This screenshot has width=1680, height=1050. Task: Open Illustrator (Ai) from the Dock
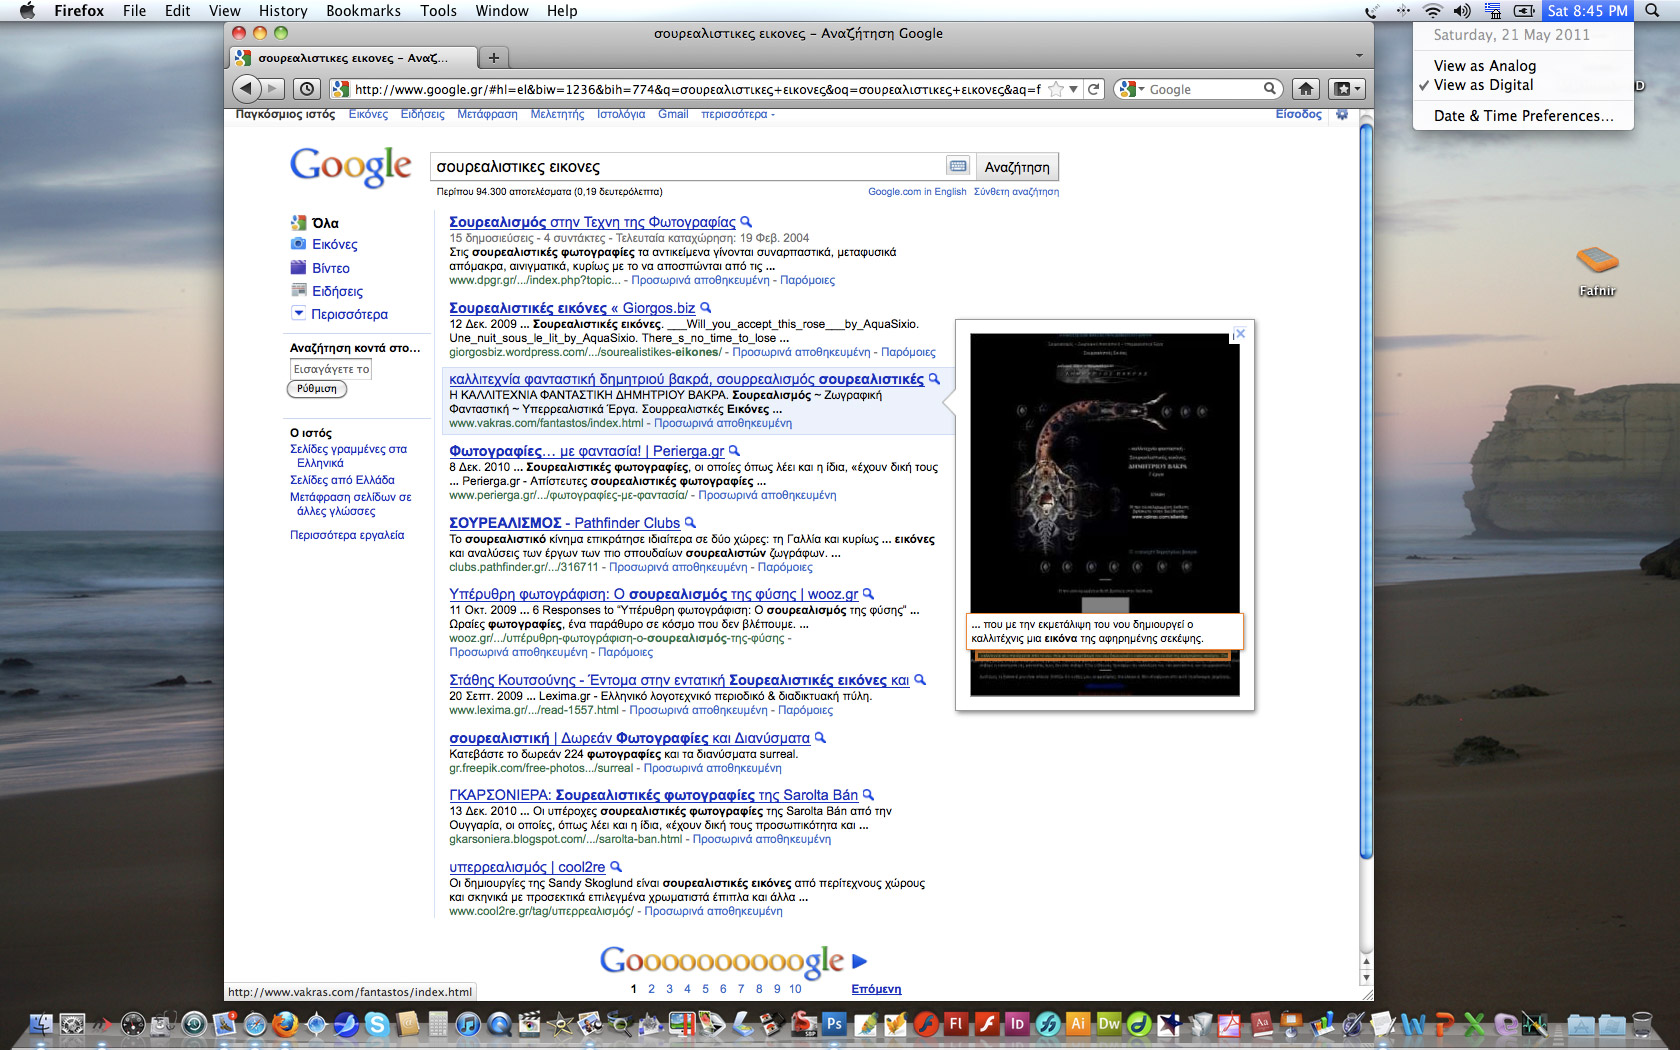(1078, 1024)
